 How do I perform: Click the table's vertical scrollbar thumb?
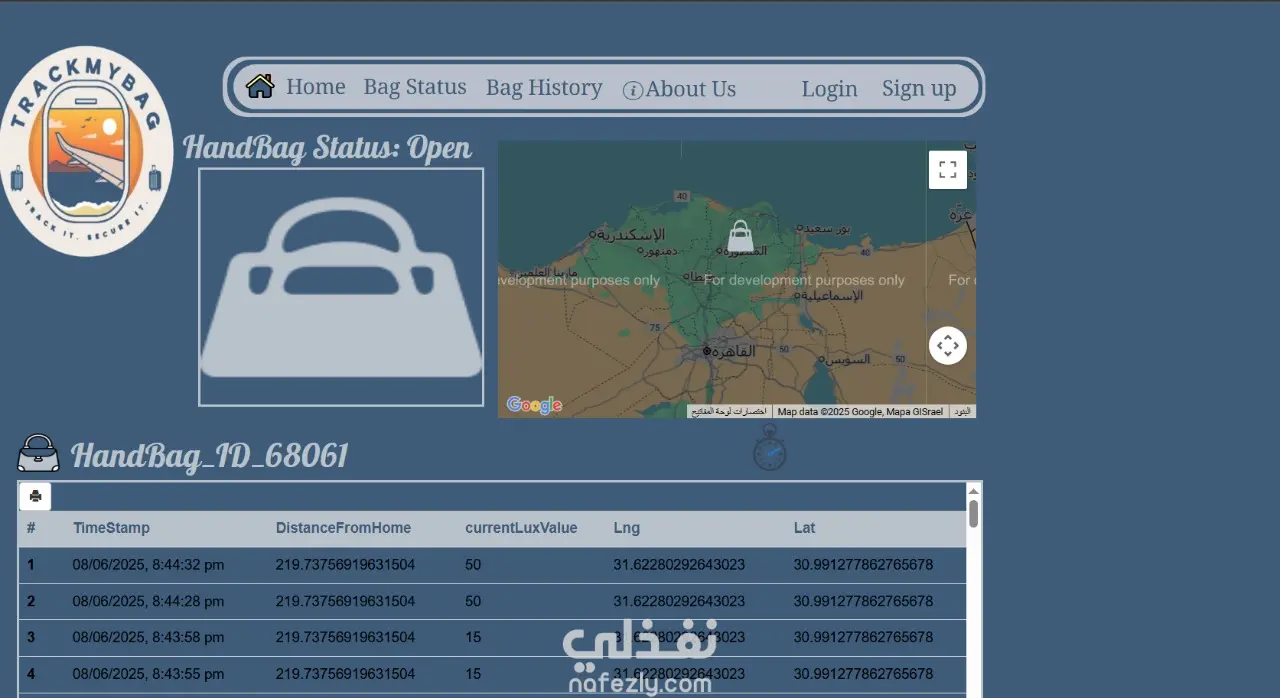(974, 514)
